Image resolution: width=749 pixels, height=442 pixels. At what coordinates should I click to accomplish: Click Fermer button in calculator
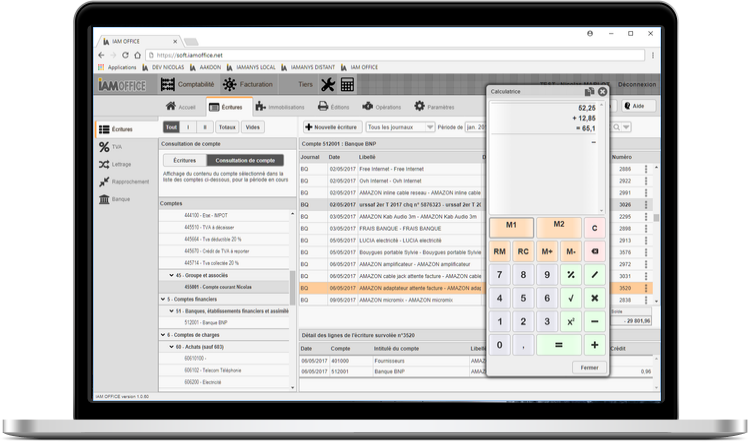click(x=590, y=367)
